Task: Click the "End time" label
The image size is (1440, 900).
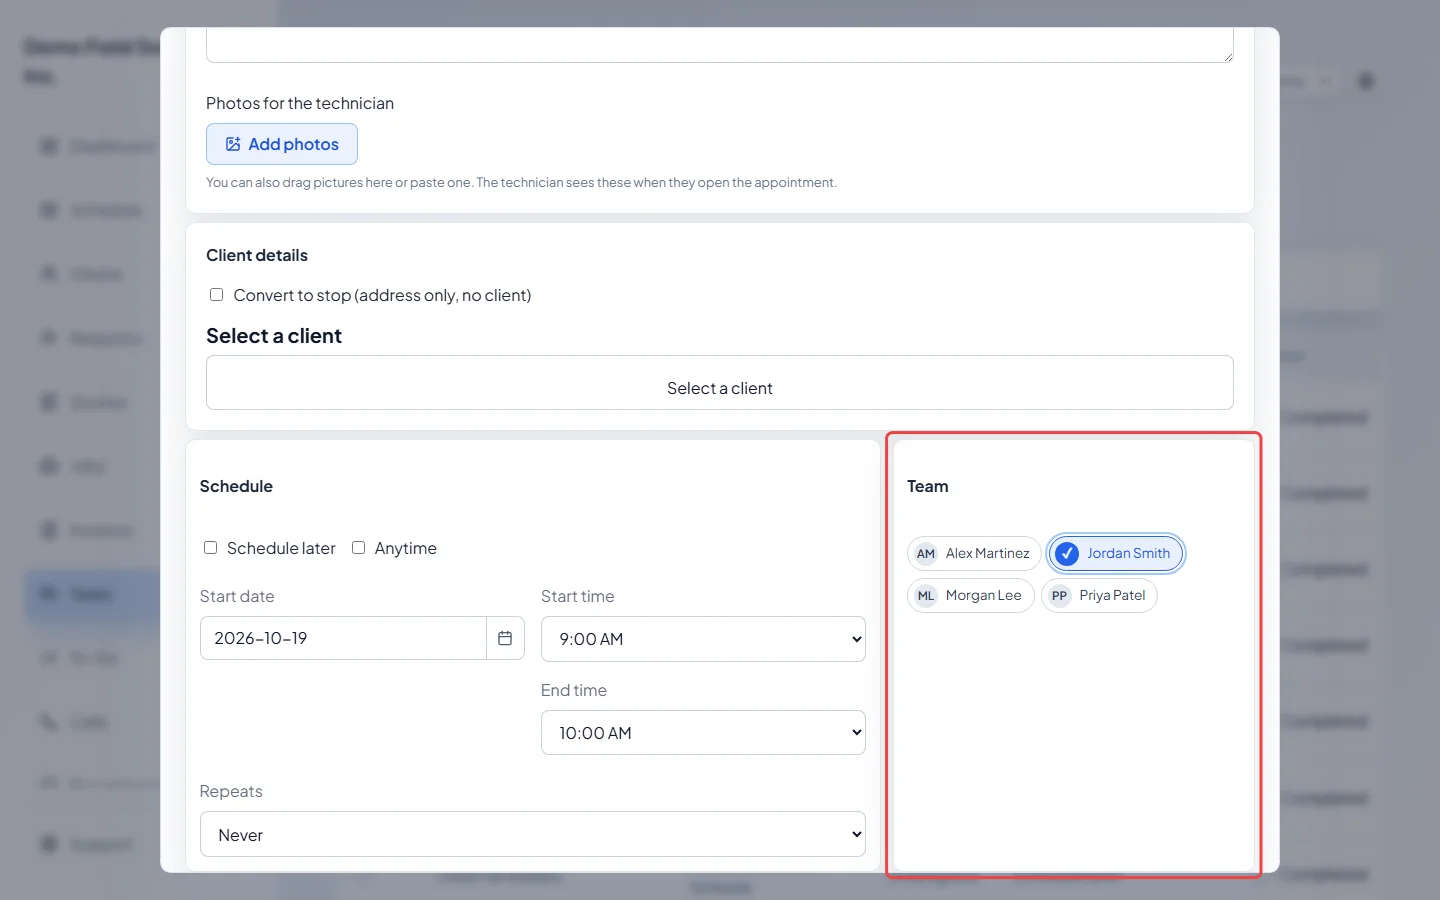Action: [x=574, y=690]
